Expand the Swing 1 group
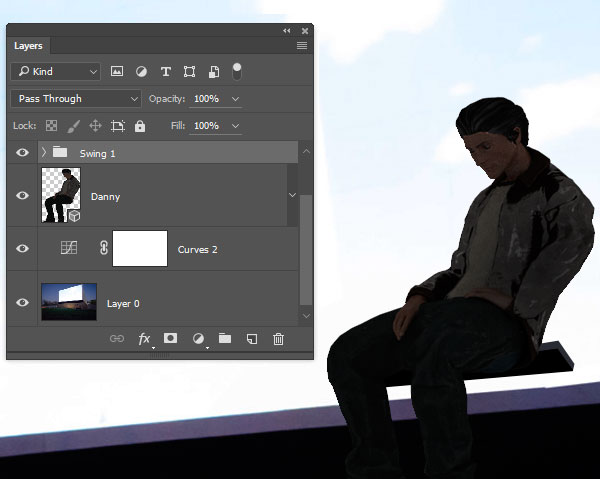Viewport: 600px width, 479px height. (x=43, y=153)
